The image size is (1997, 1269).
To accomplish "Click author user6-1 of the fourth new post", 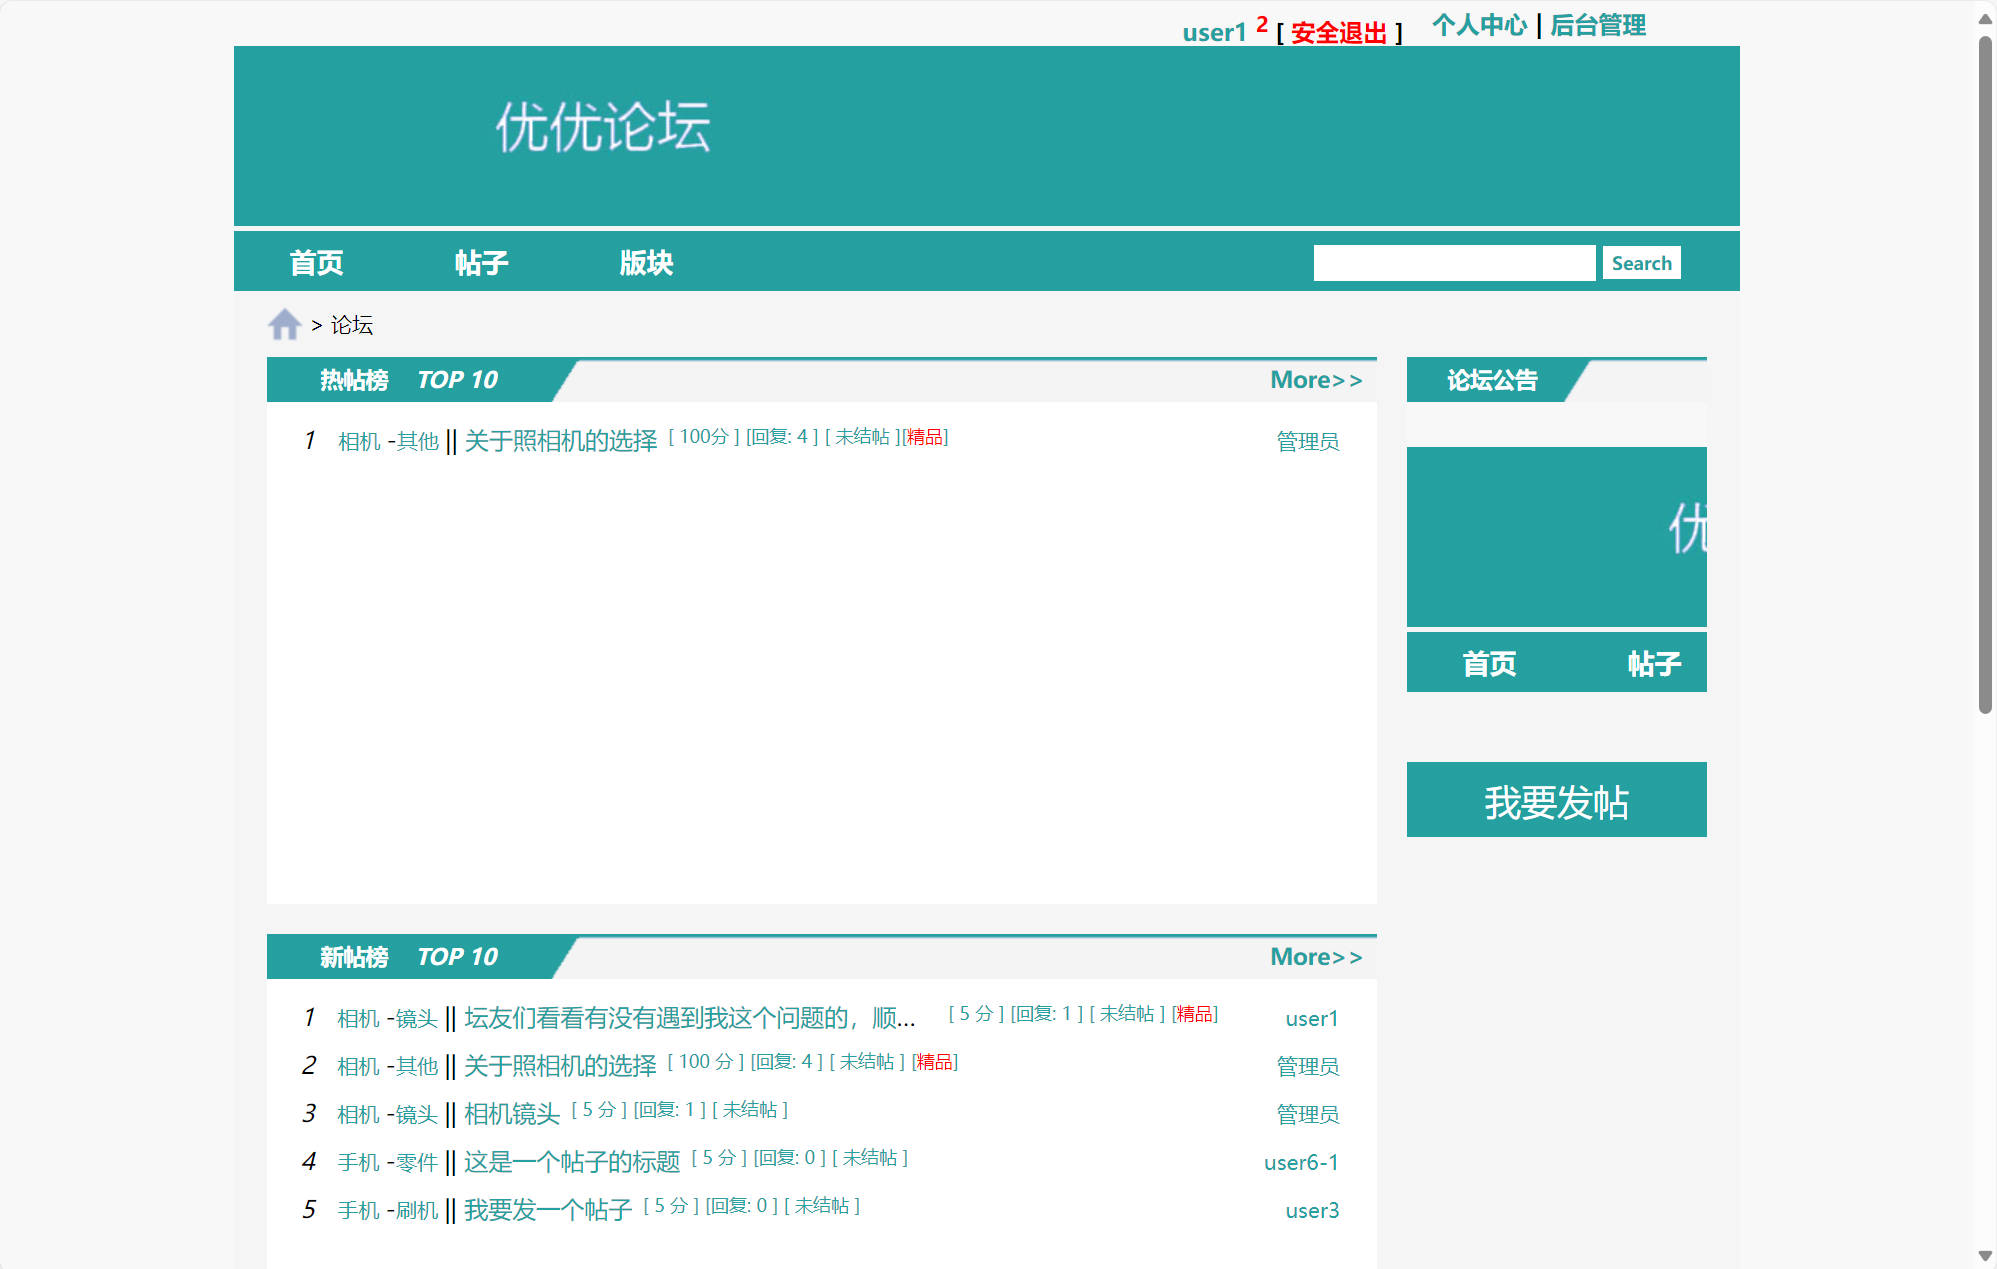I will (1301, 1162).
